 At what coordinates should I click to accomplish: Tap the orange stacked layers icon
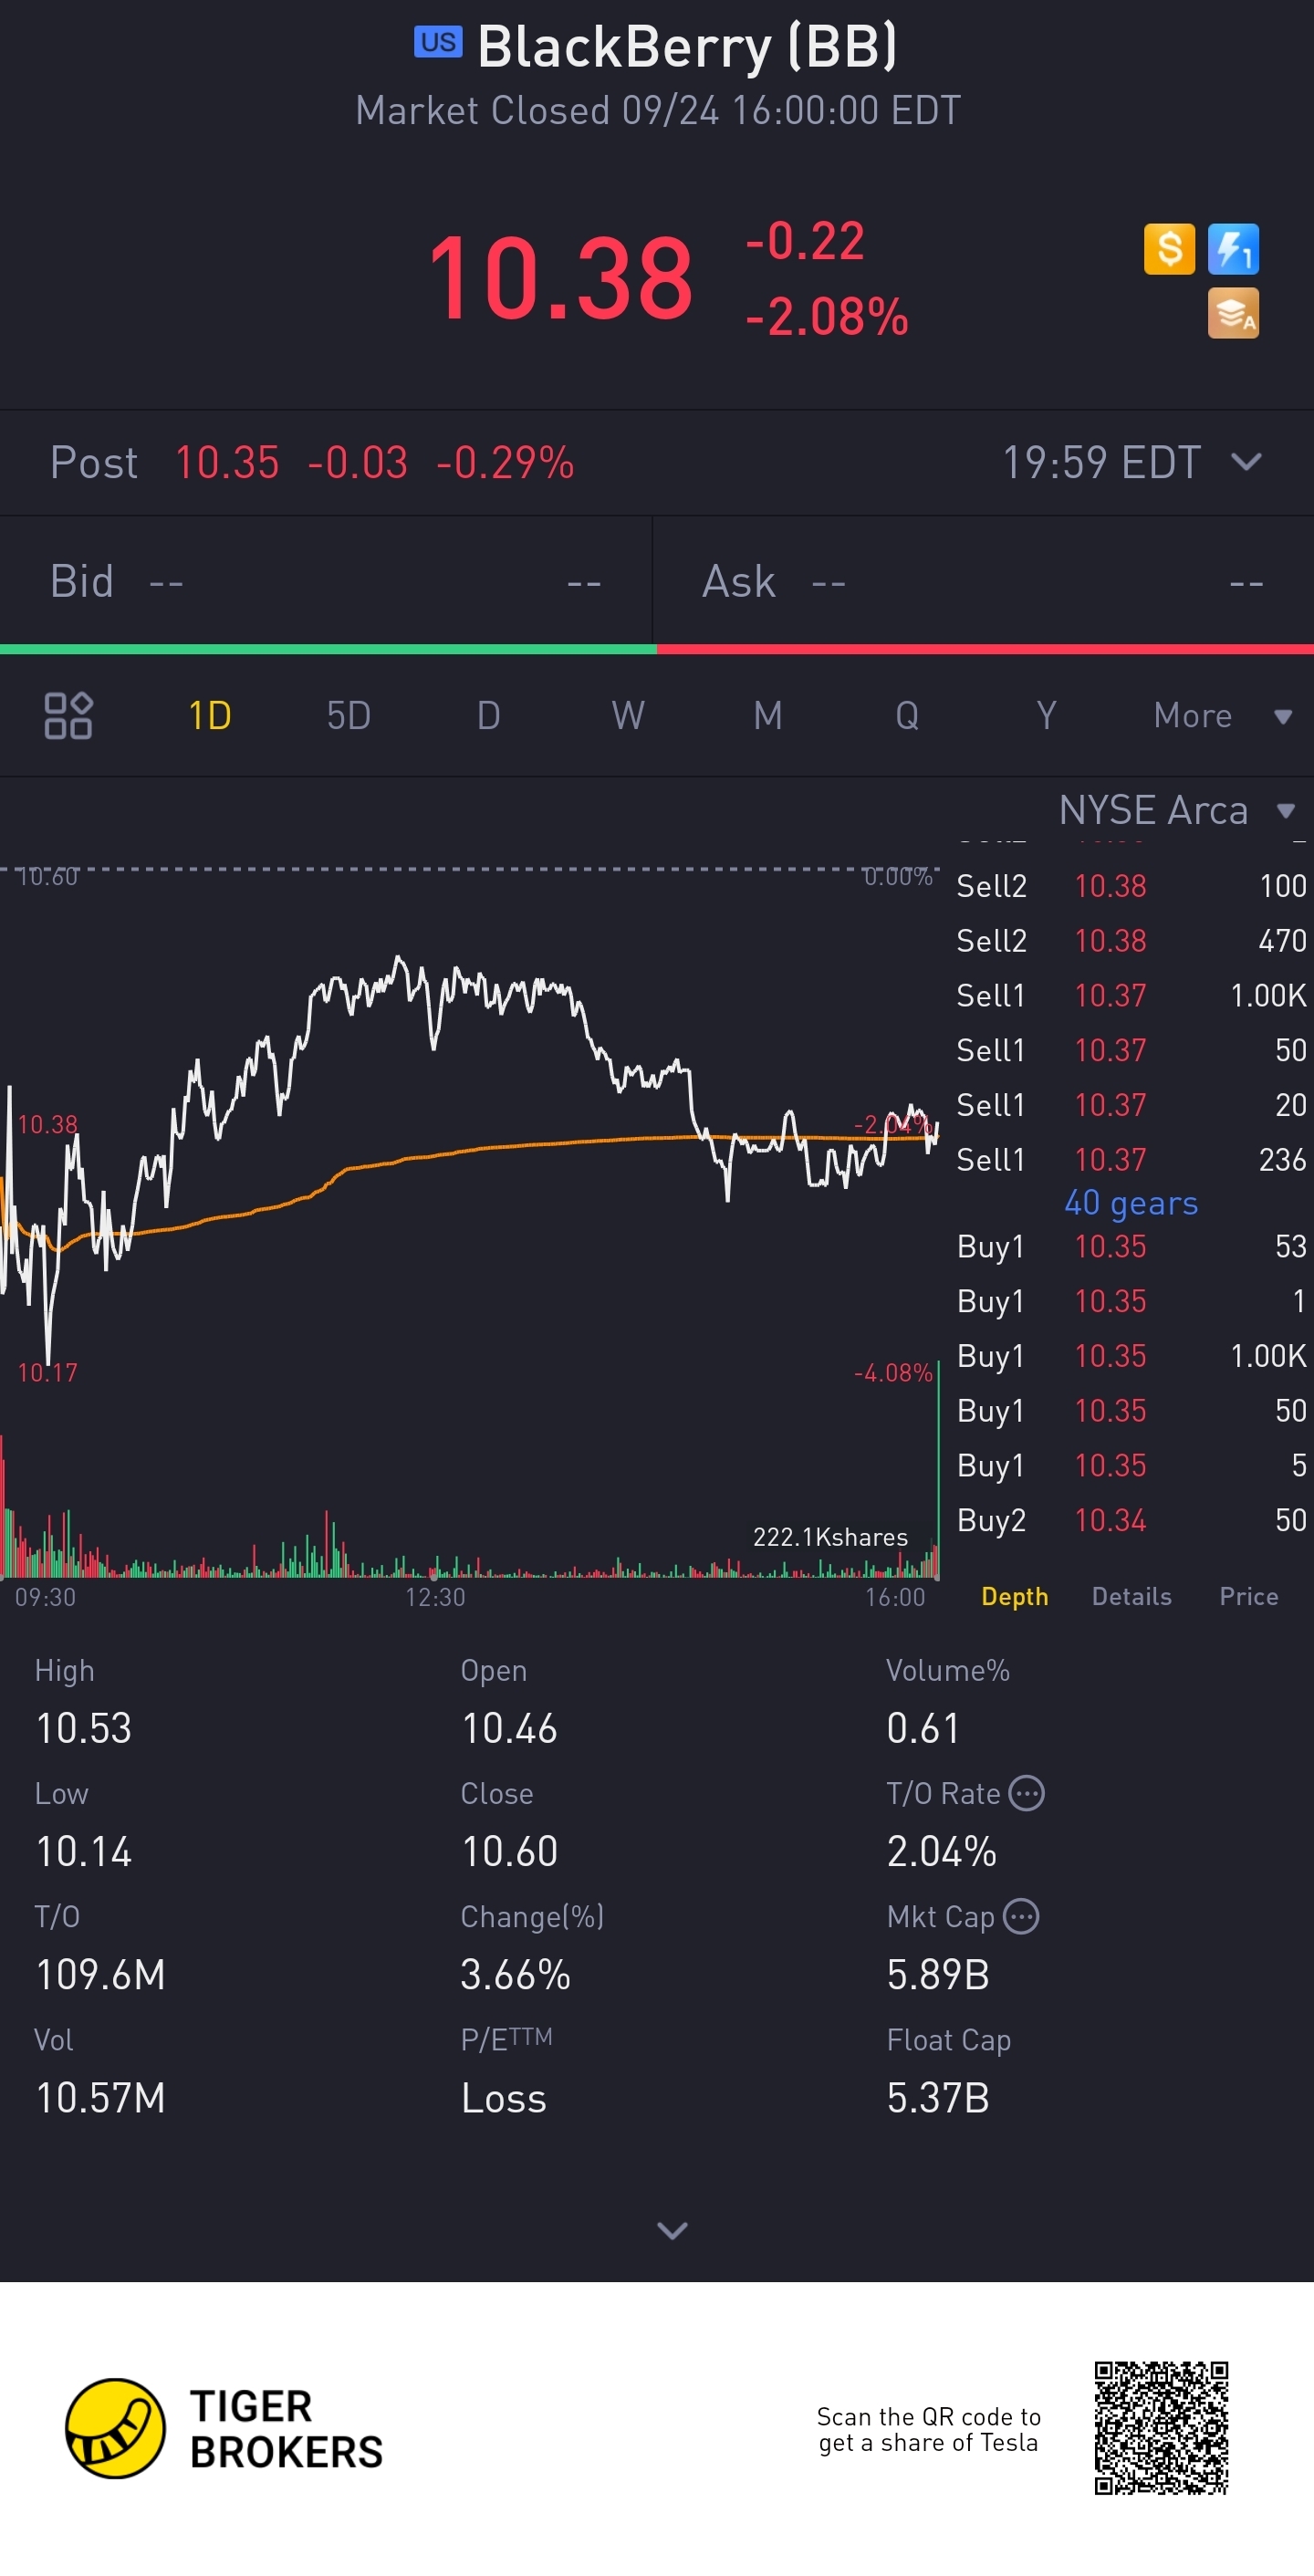(x=1233, y=313)
